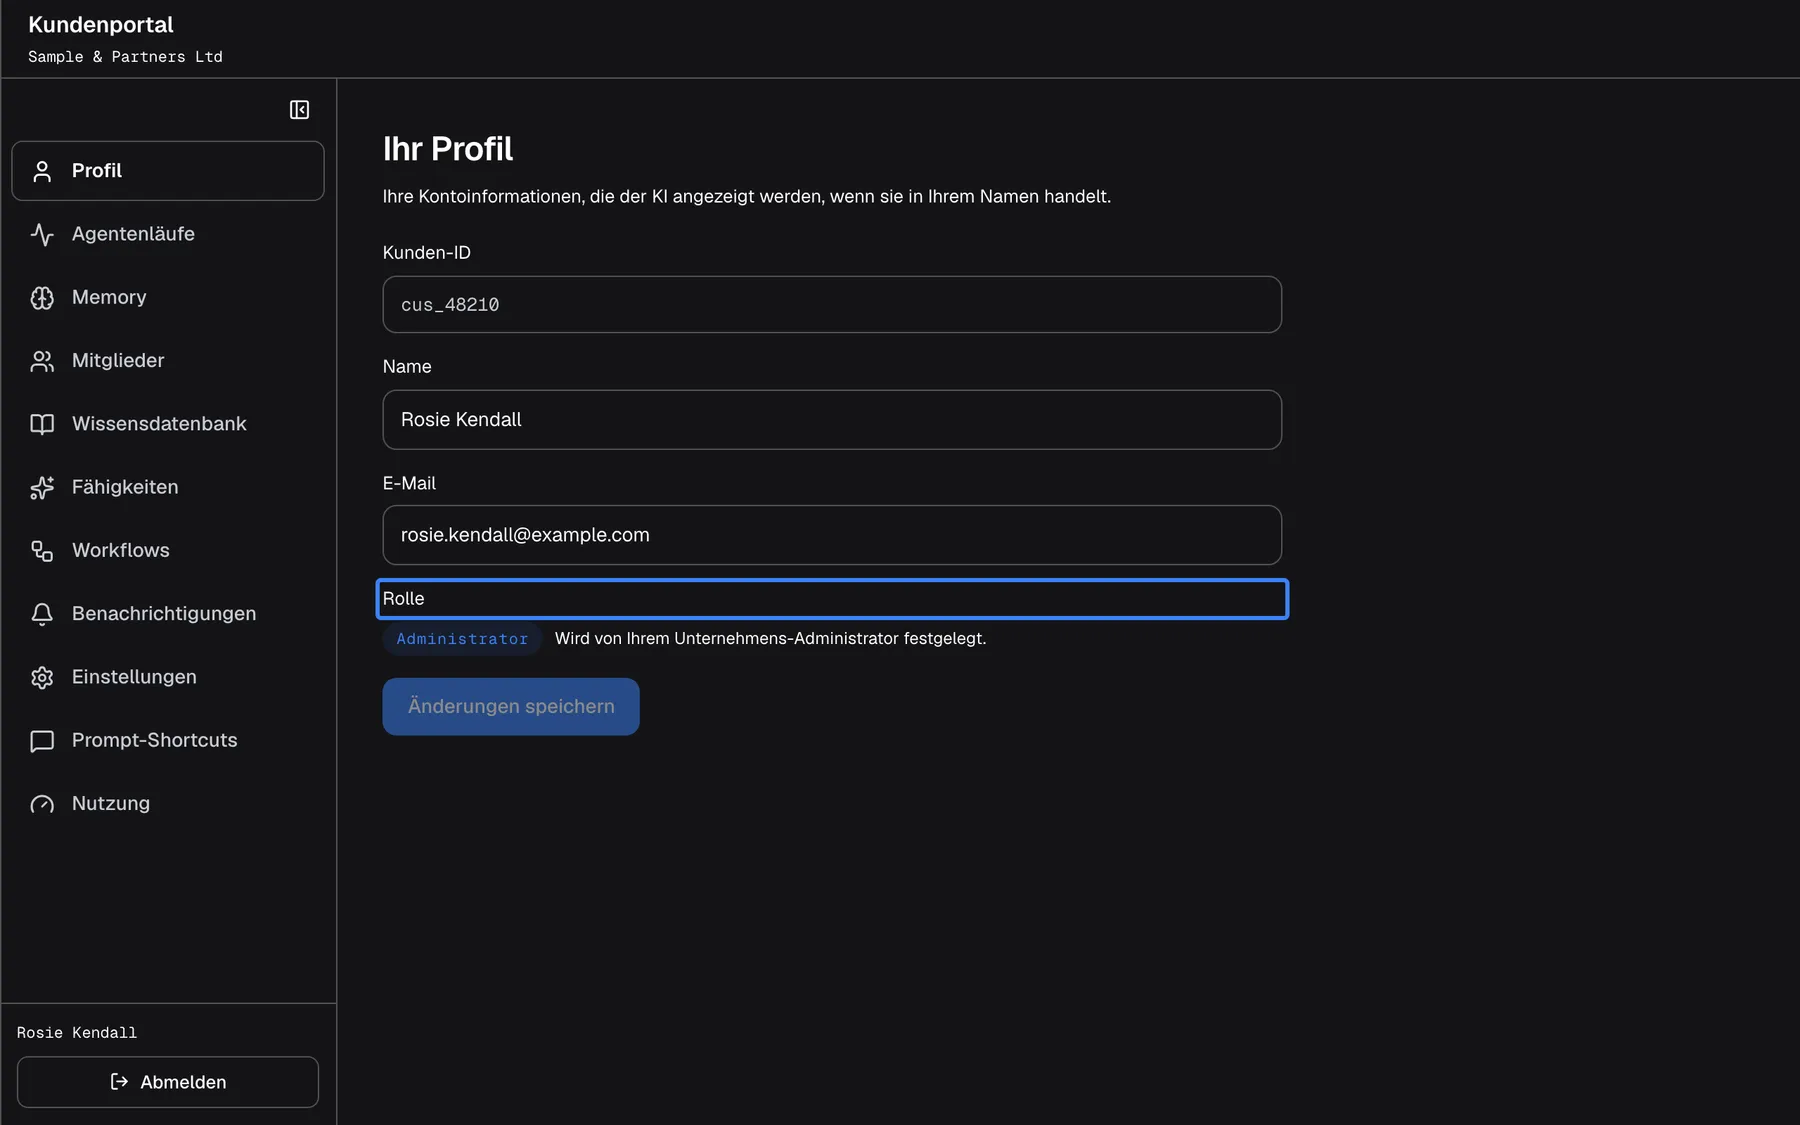Click the Kundenportal title
The width and height of the screenshot is (1800, 1125).
pyautogui.click(x=101, y=25)
